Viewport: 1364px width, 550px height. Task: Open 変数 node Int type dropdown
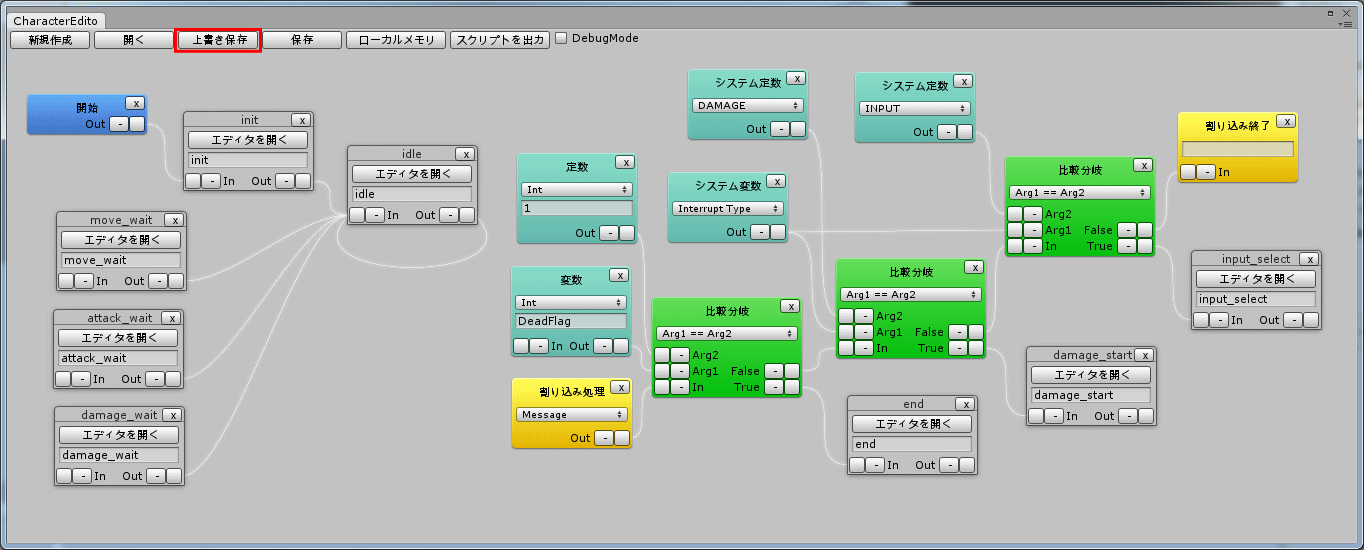(x=571, y=302)
